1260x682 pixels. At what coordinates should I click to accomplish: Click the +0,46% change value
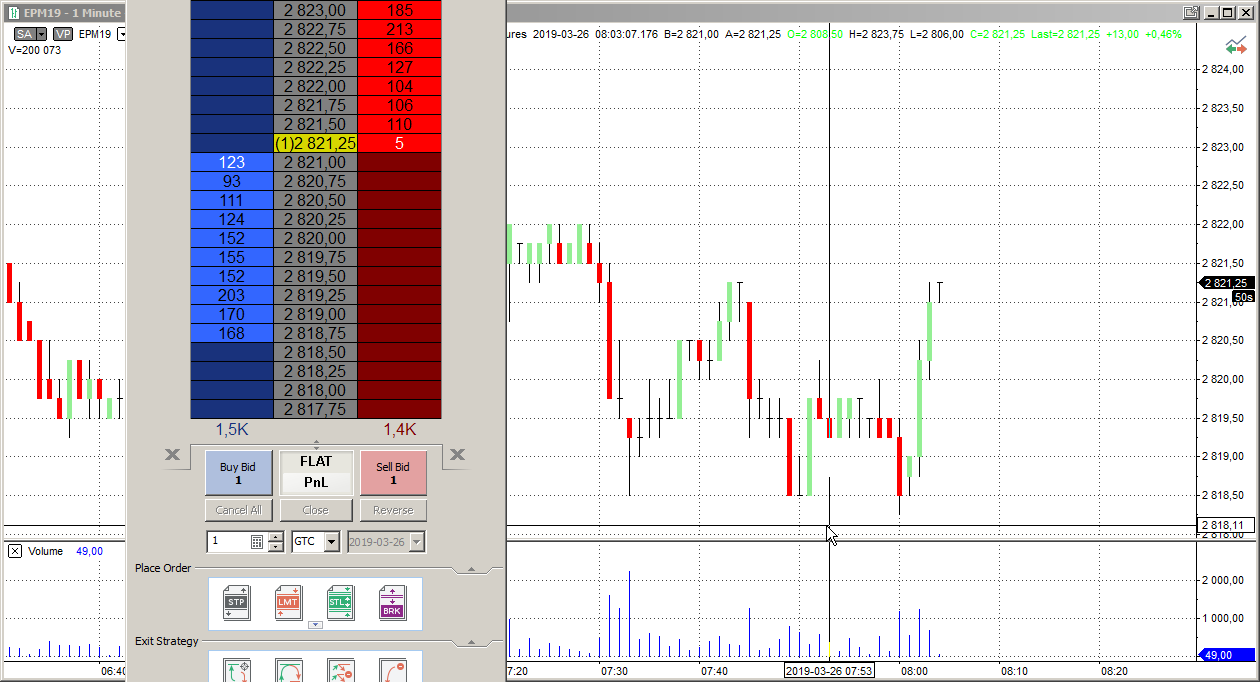[x=1164, y=34]
